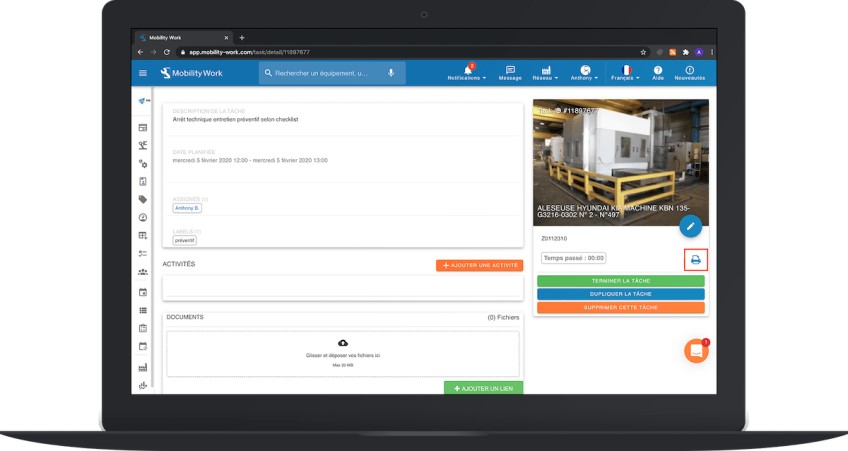
Task: Open the Aide help icon
Action: (658, 73)
